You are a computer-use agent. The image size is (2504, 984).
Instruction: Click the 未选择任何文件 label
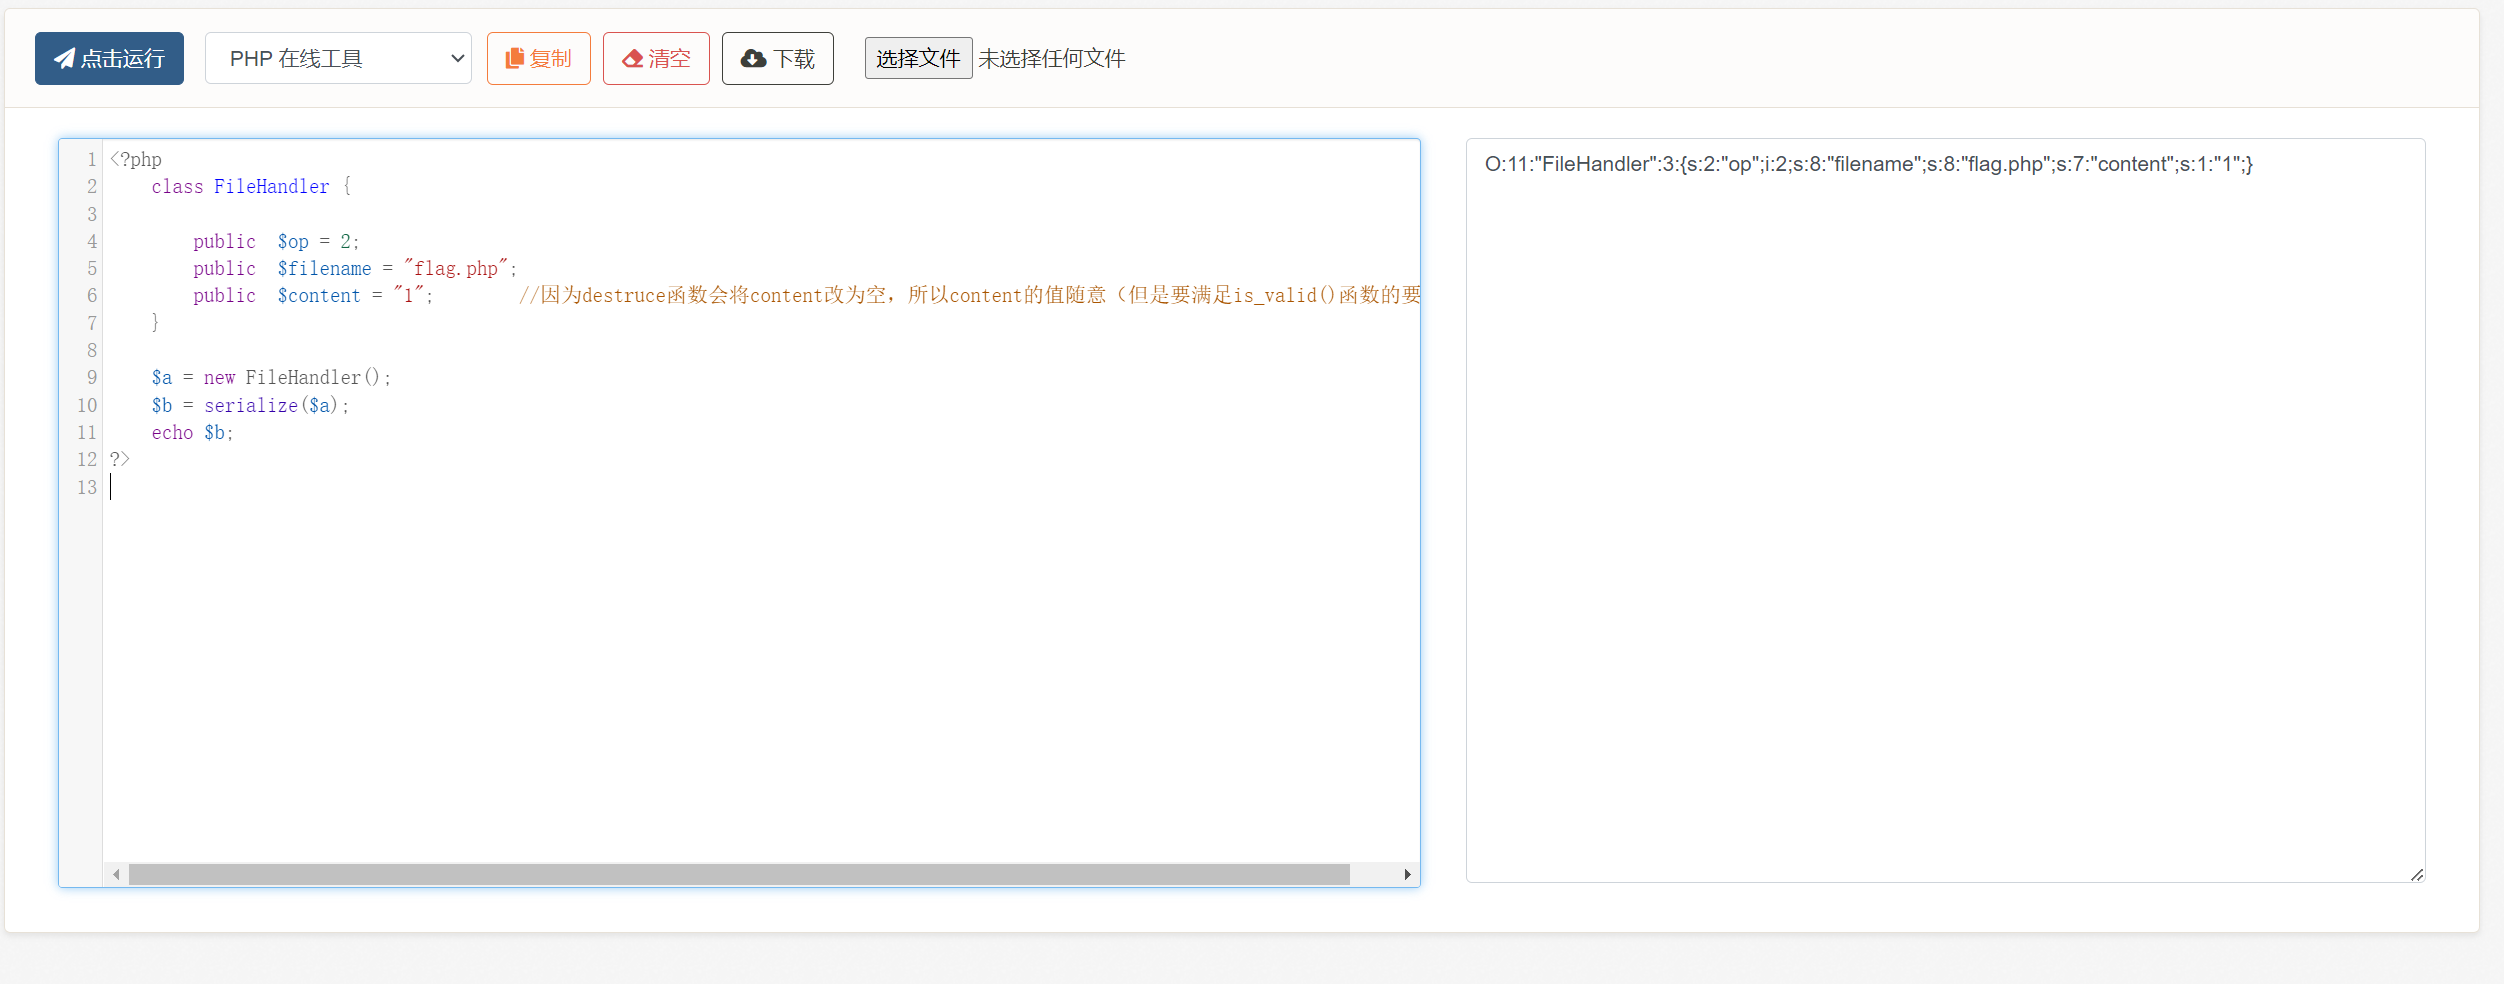click(1052, 59)
